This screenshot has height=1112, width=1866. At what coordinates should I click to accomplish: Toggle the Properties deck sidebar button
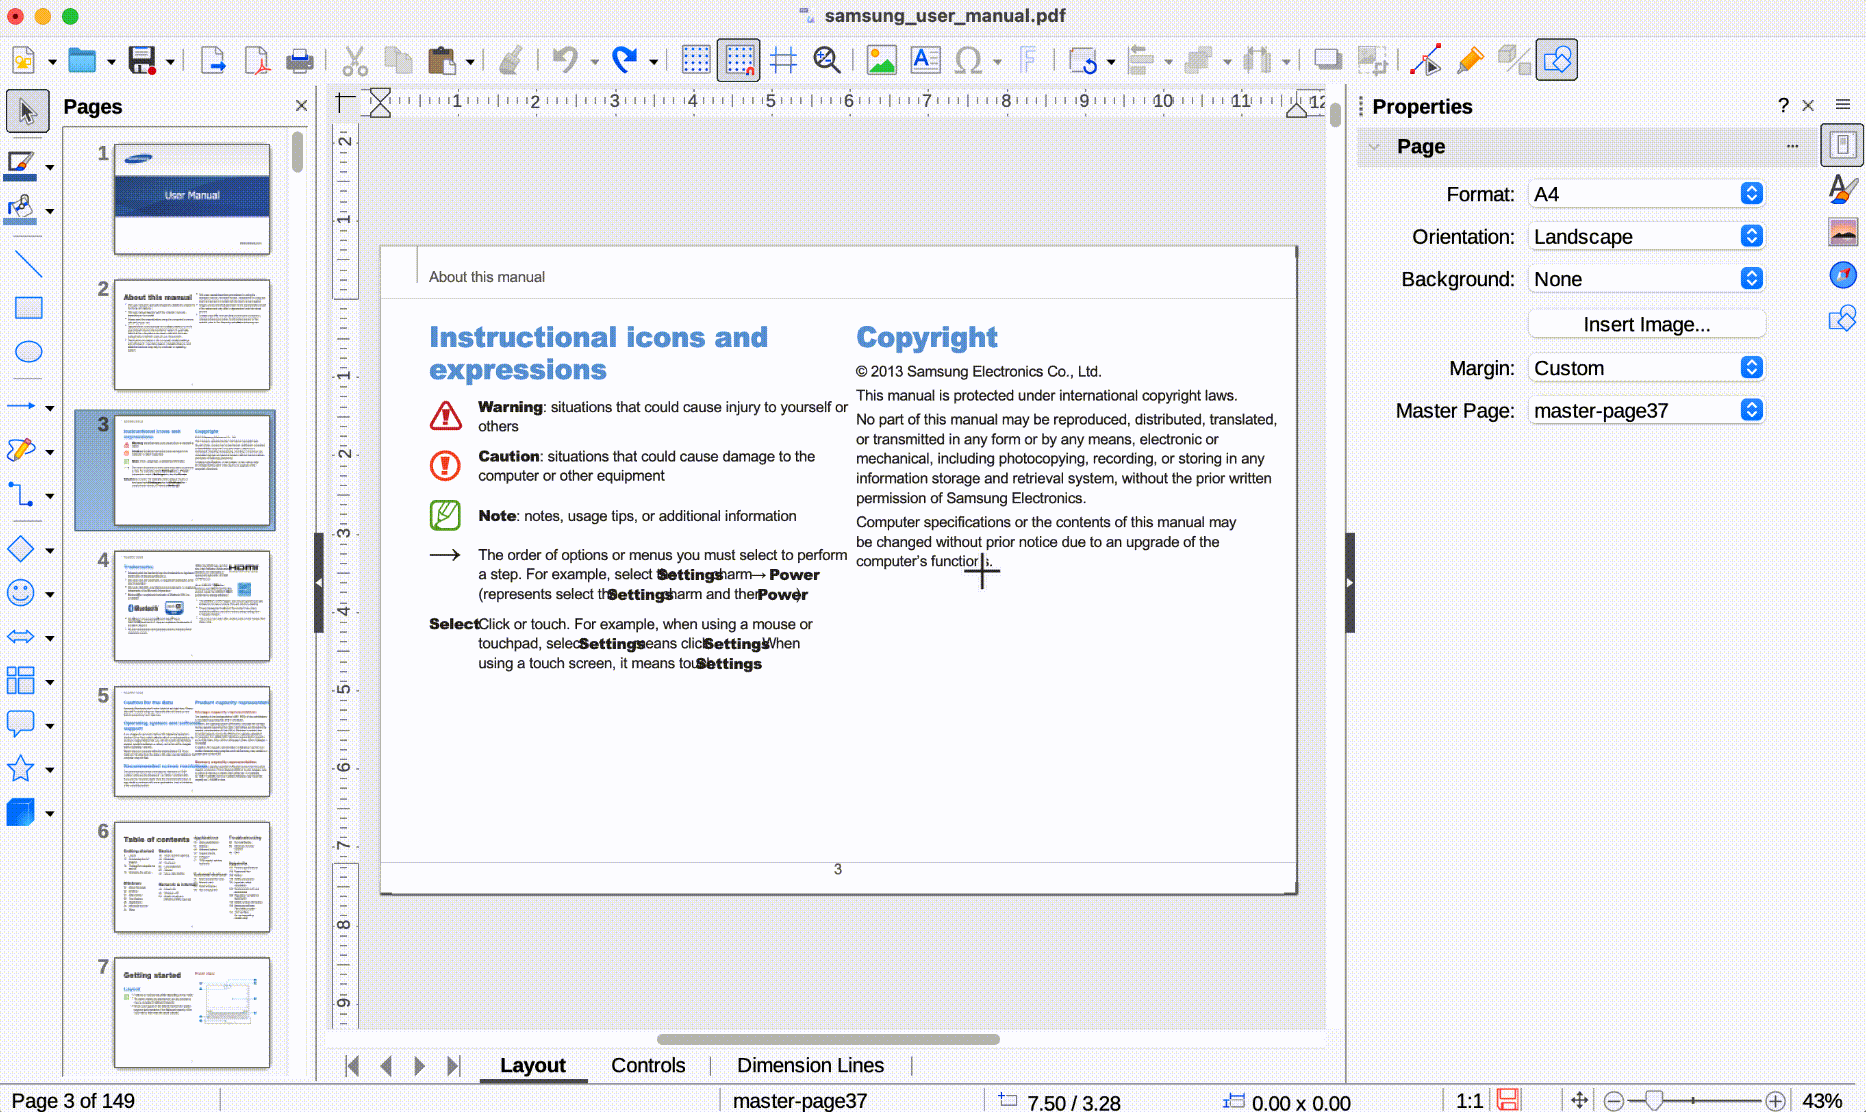[x=1842, y=145]
